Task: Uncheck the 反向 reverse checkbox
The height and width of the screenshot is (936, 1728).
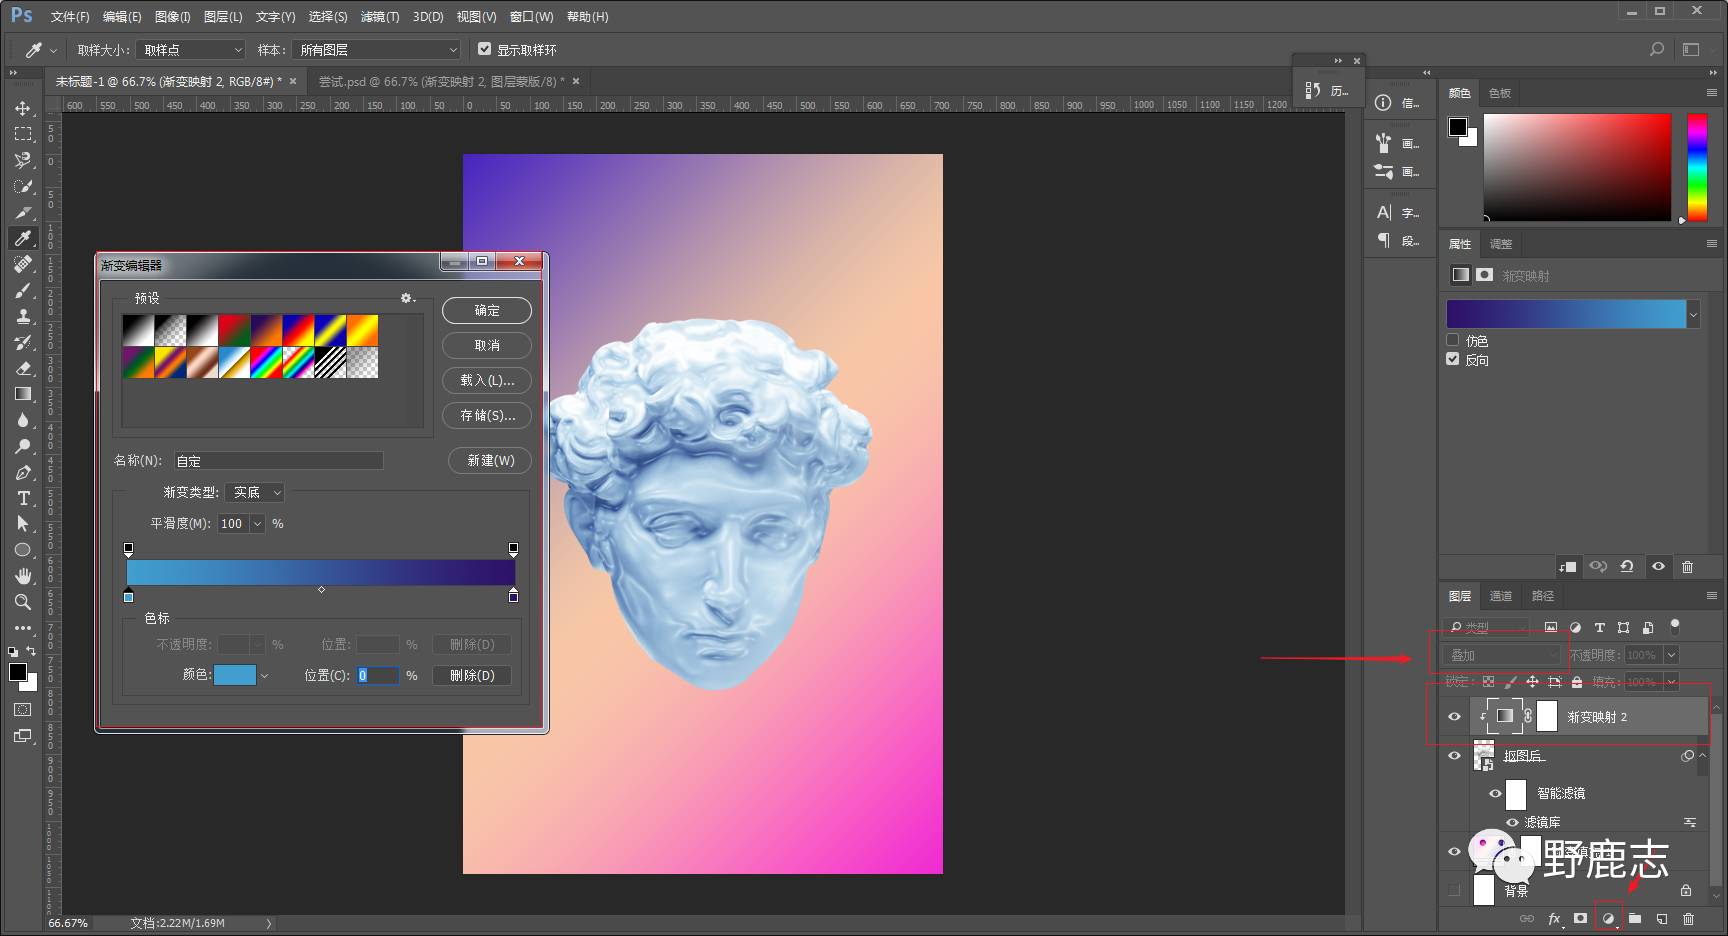Action: [1453, 359]
